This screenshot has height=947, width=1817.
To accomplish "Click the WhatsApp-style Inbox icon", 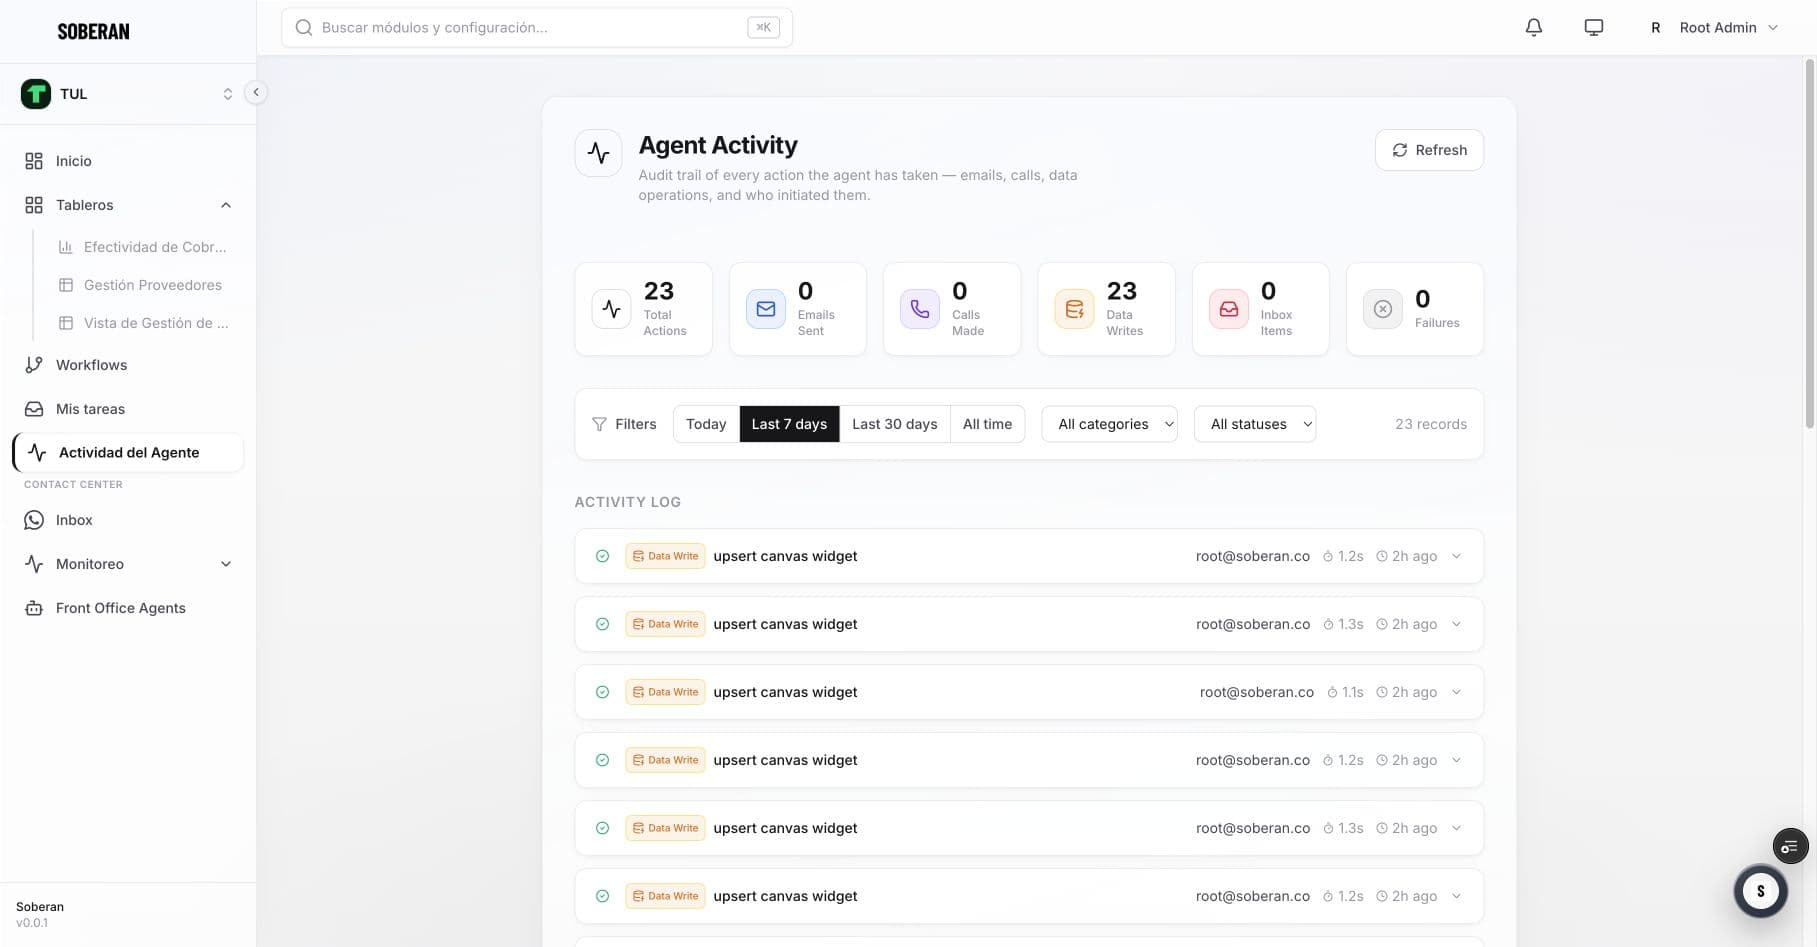I will pyautogui.click(x=34, y=520).
